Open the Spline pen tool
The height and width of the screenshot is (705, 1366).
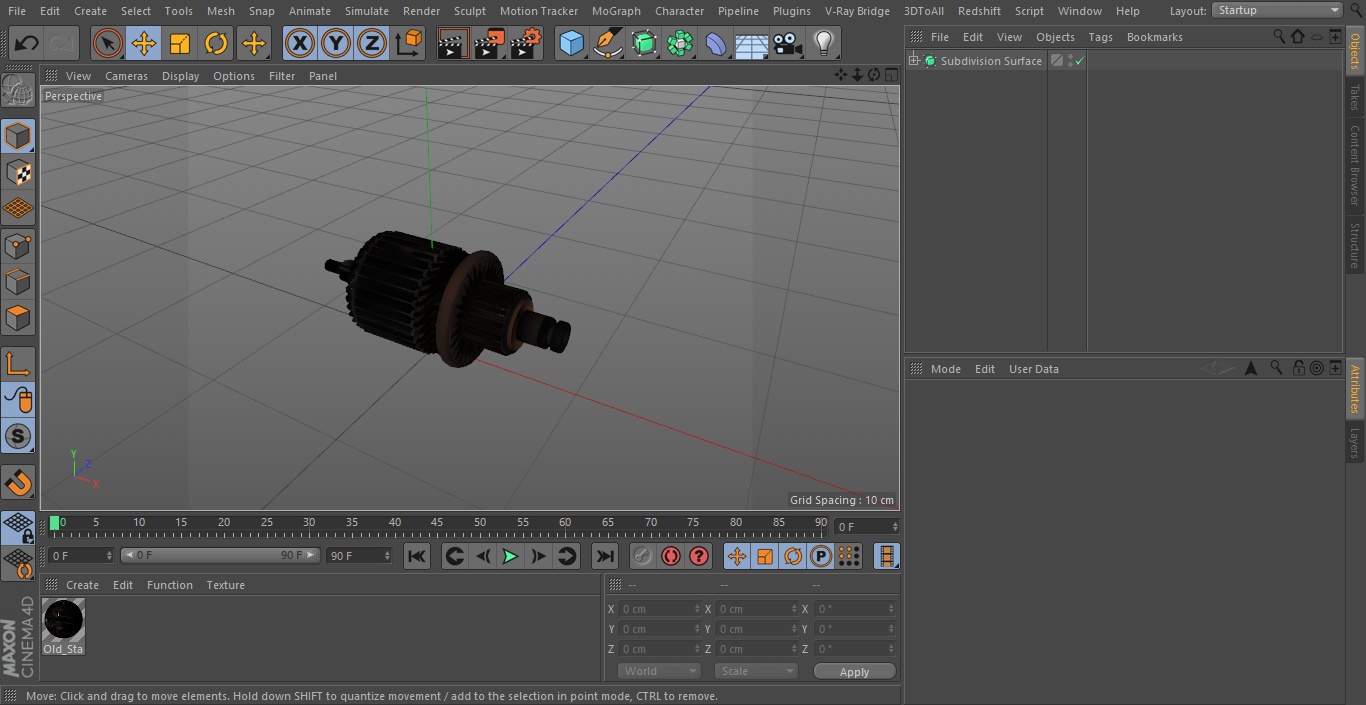click(x=607, y=43)
